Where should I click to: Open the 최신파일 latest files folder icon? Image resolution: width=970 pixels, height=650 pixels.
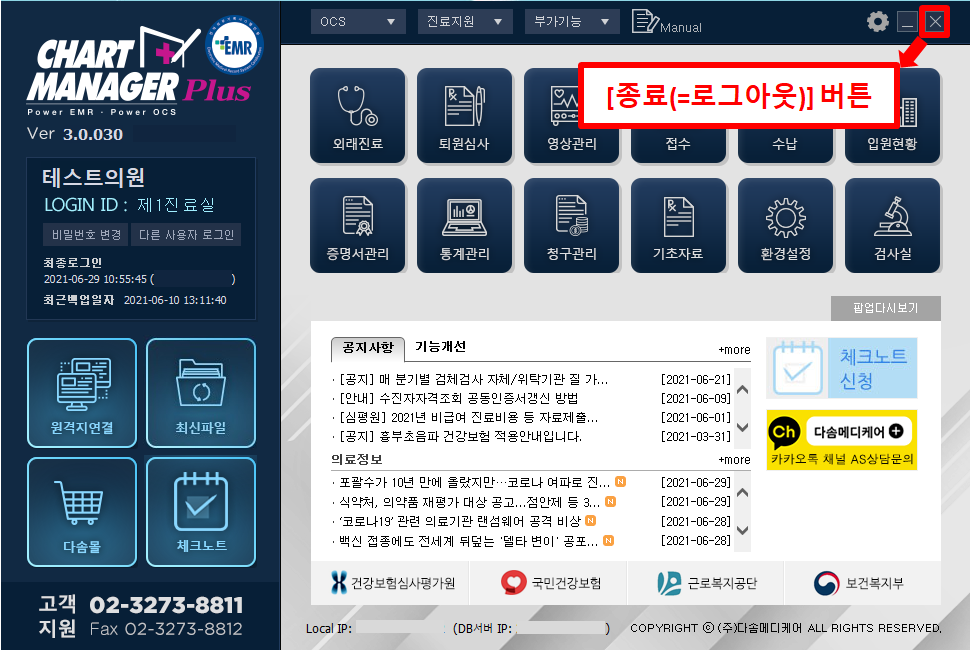click(201, 392)
